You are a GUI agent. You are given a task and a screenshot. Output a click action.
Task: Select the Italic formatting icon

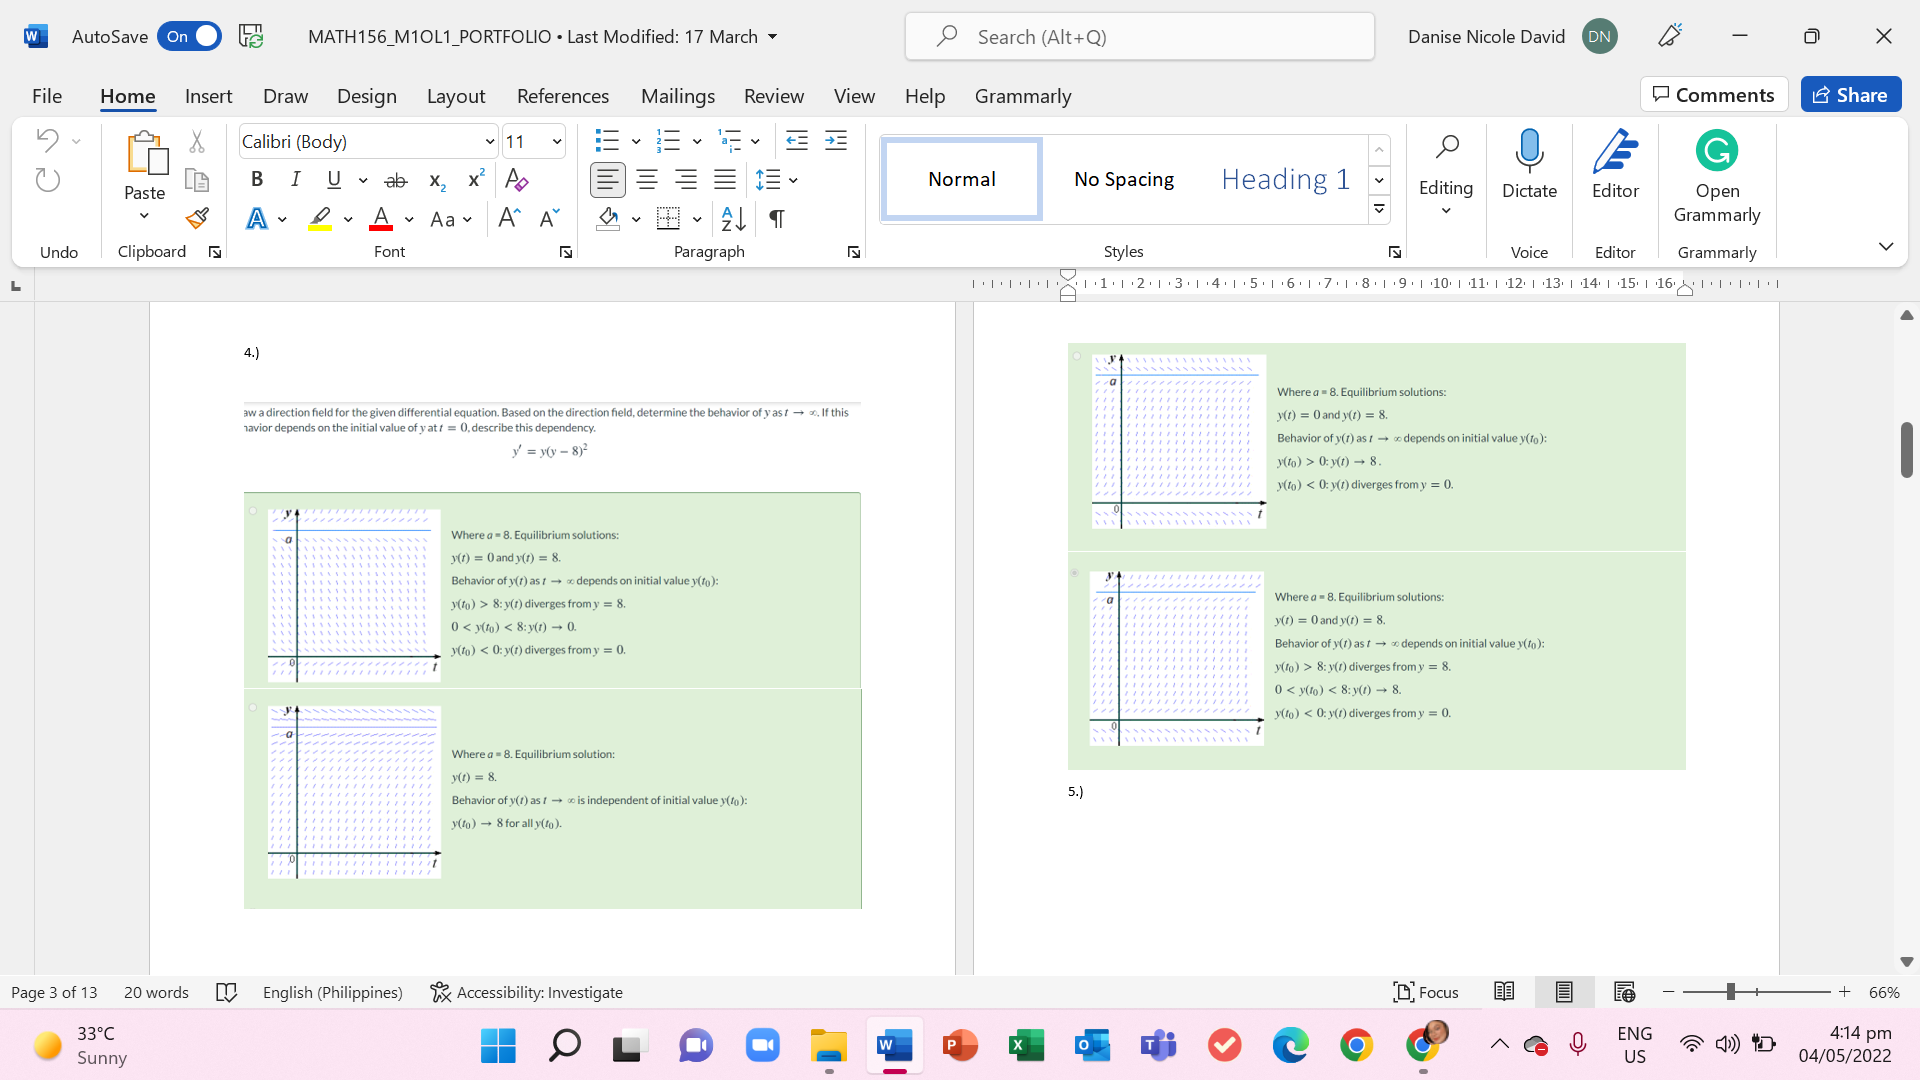[295, 181]
